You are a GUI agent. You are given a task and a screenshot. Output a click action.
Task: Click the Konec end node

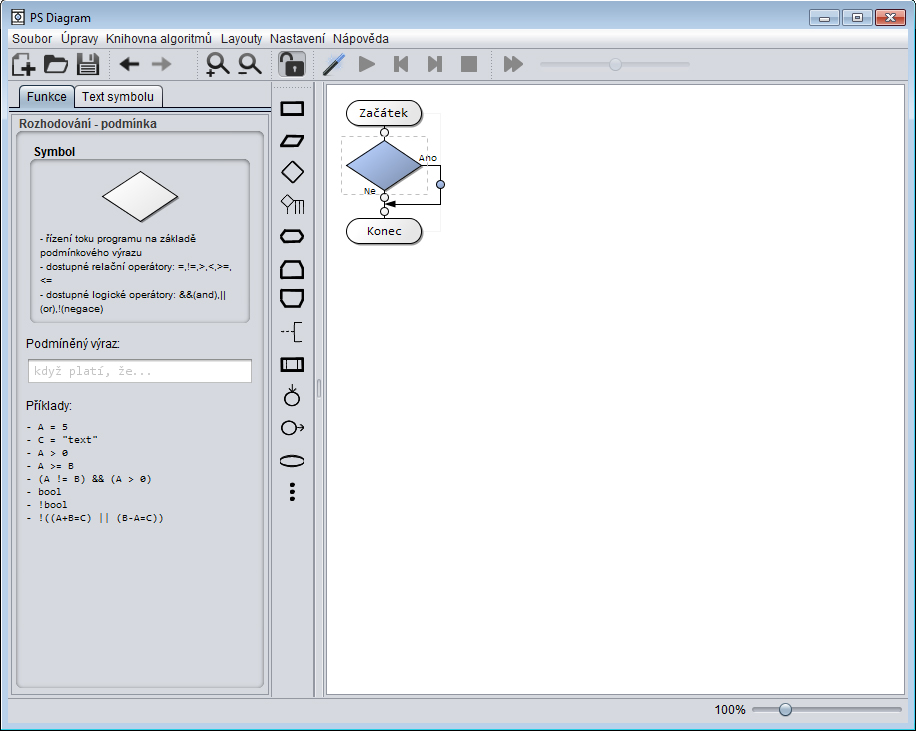[x=384, y=231]
